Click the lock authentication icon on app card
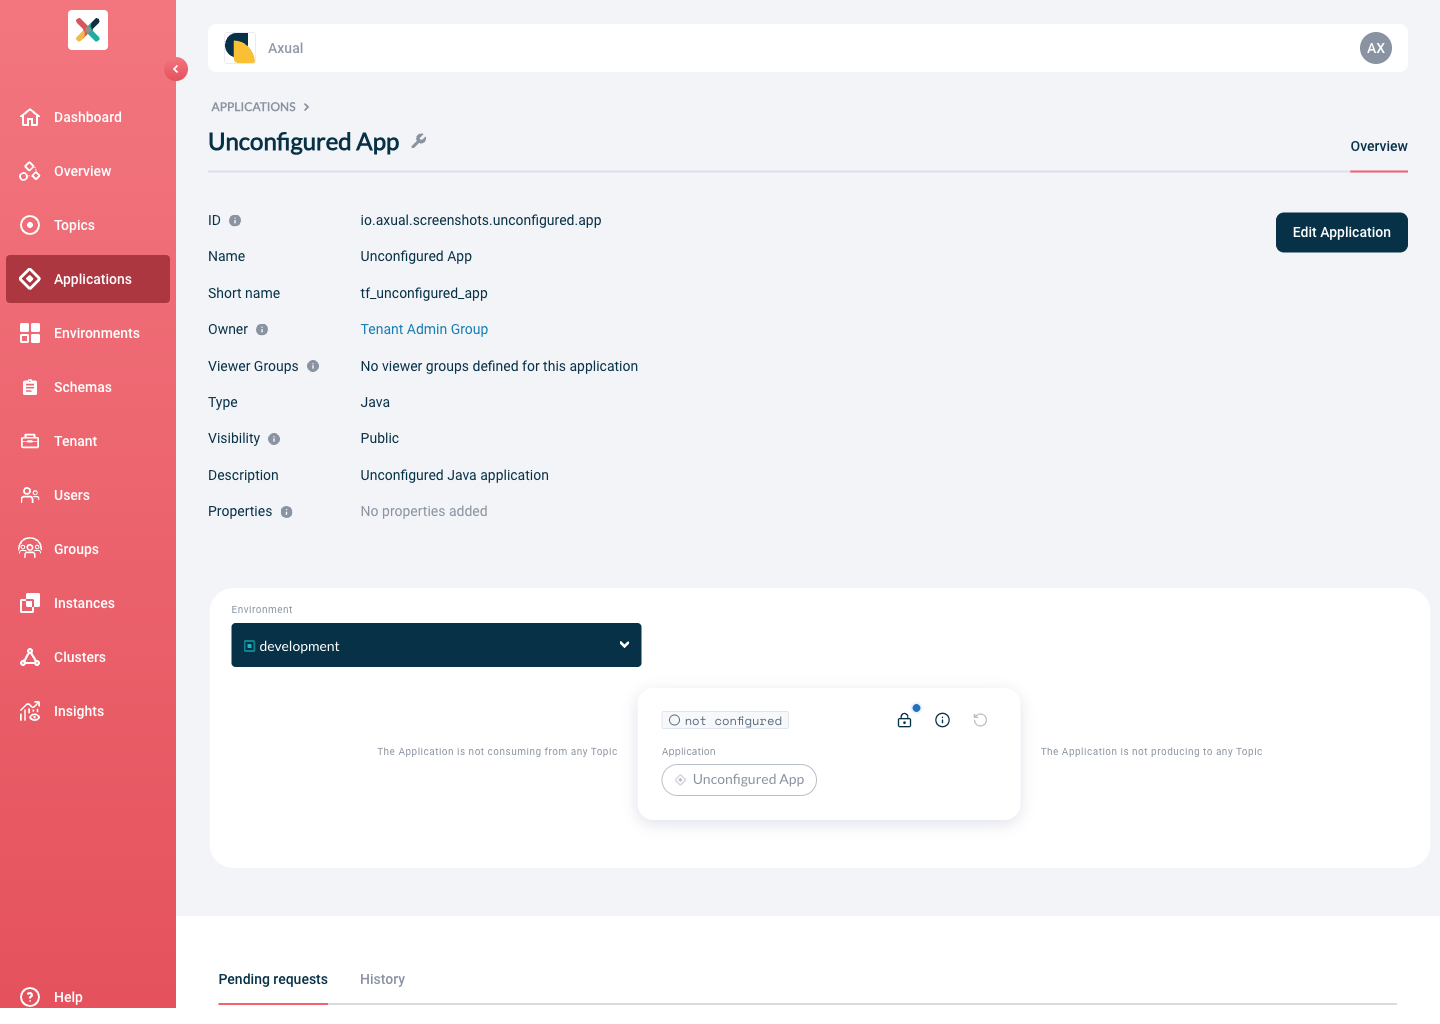 (x=905, y=720)
